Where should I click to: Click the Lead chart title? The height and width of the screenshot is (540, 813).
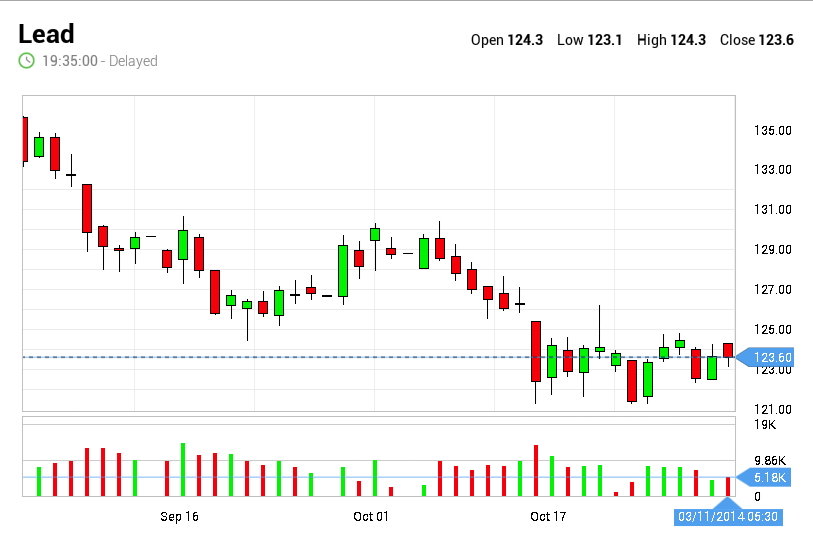(47, 34)
